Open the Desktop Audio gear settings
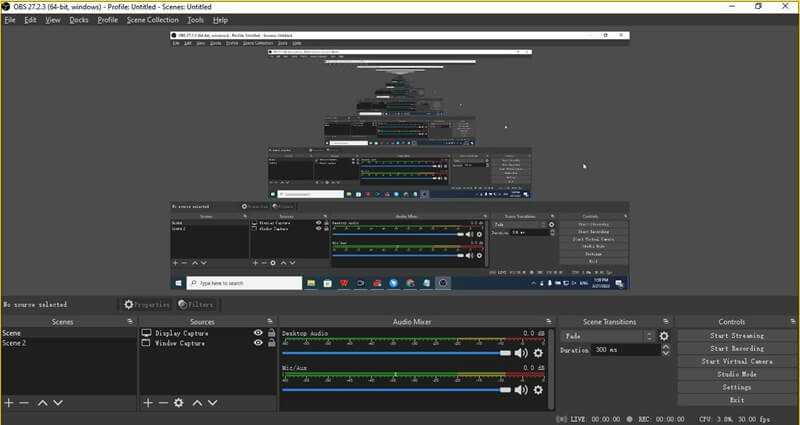Image resolution: width=800 pixels, height=425 pixels. click(538, 353)
